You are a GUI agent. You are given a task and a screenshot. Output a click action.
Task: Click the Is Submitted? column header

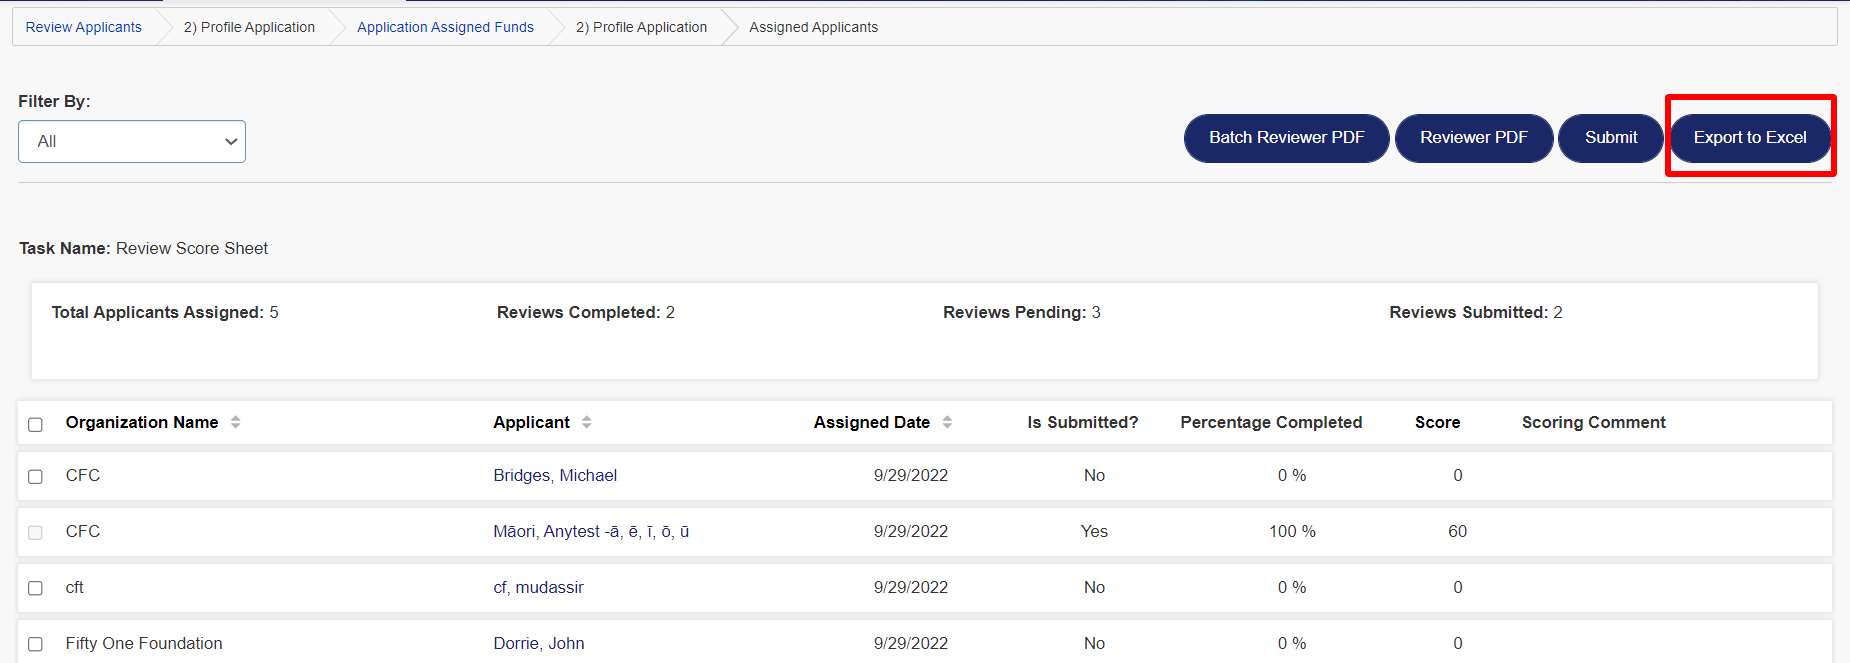click(x=1083, y=422)
